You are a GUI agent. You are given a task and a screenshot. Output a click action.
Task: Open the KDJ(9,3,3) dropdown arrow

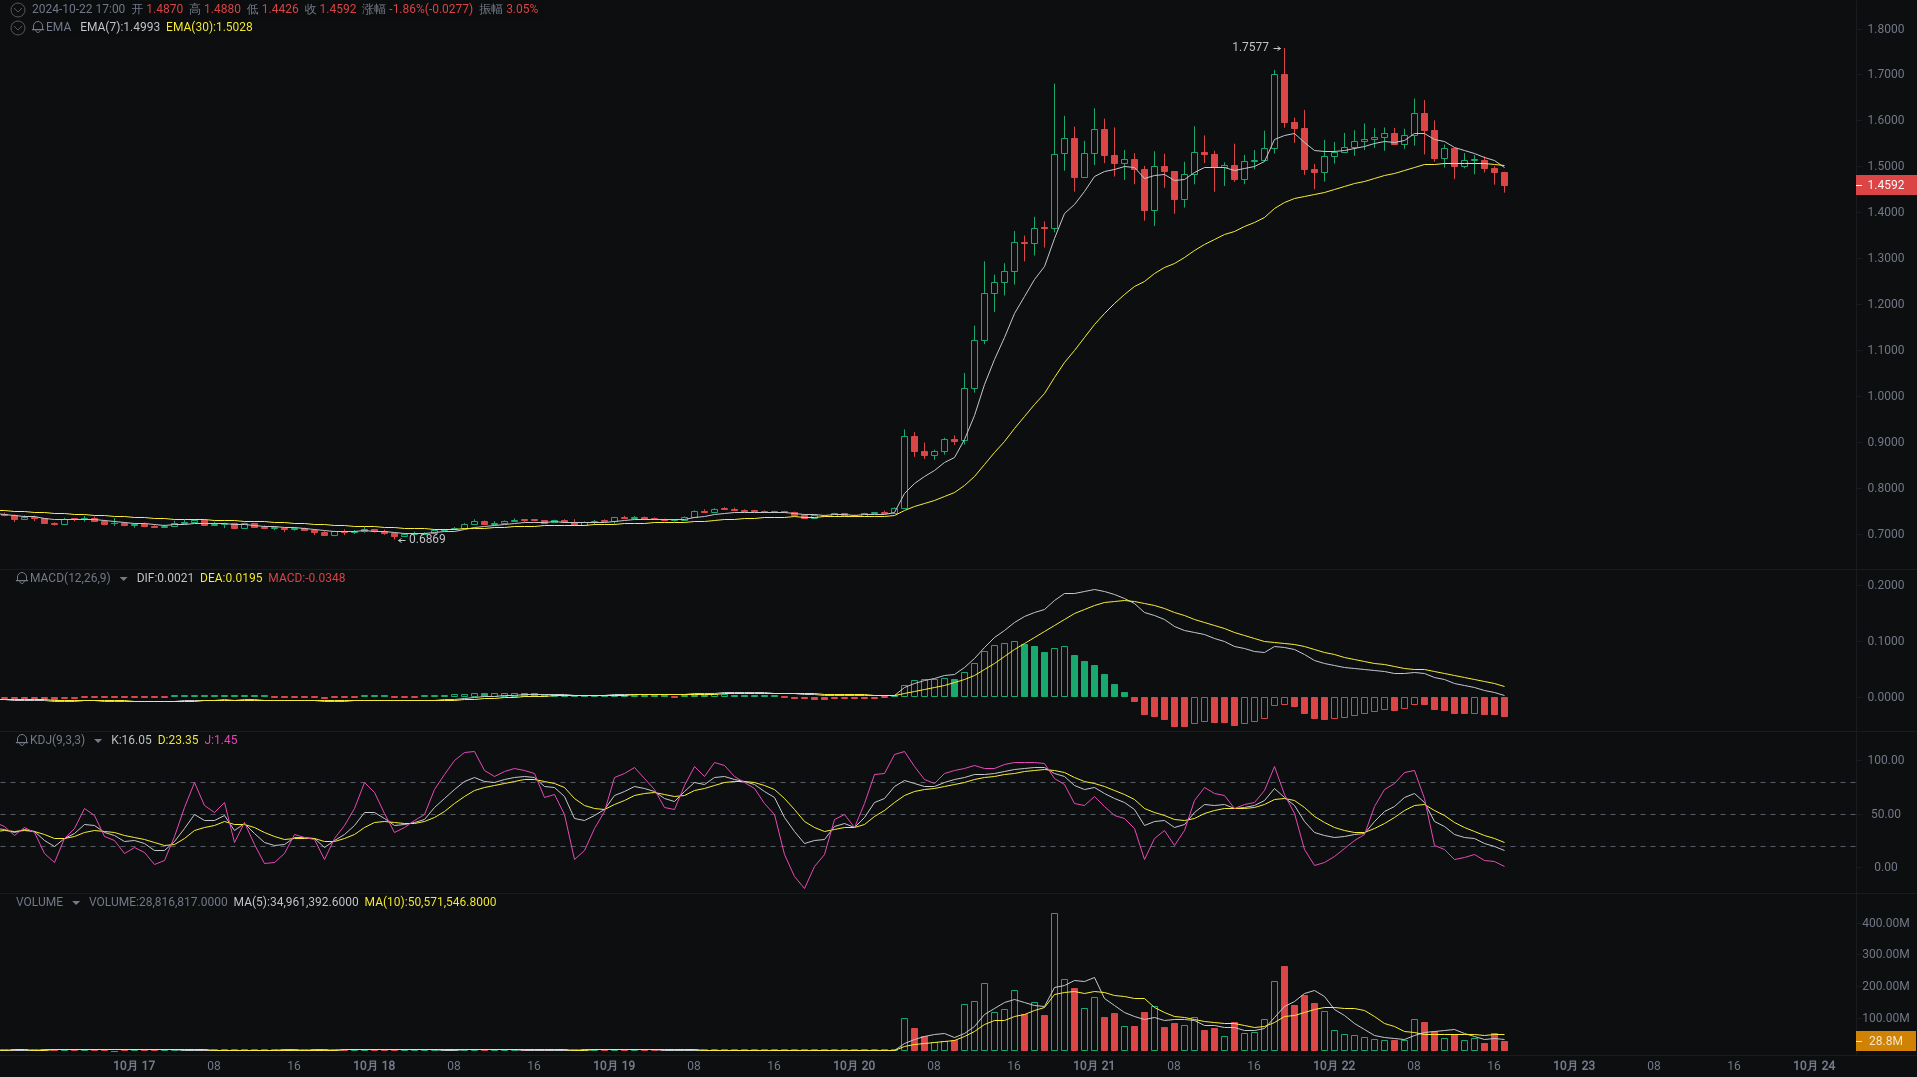(97, 740)
